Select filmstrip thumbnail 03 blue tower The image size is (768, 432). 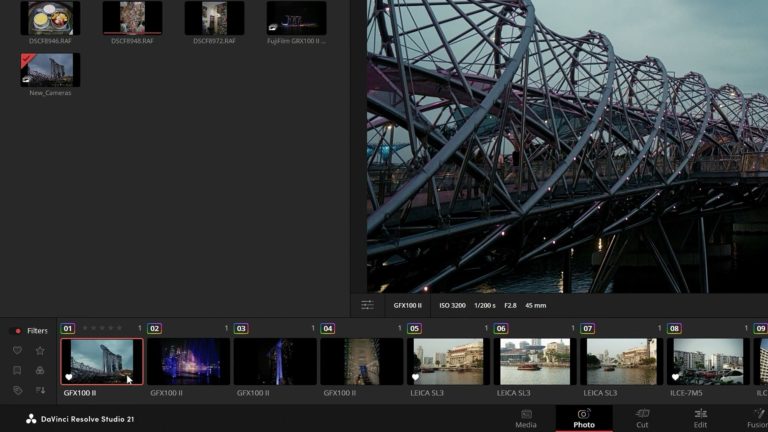(275, 361)
